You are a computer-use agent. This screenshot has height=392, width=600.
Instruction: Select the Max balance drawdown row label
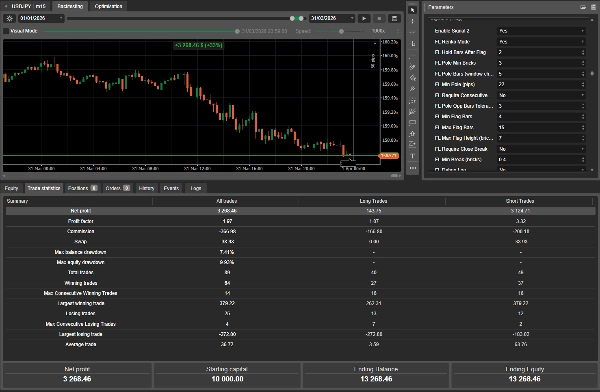pos(80,252)
